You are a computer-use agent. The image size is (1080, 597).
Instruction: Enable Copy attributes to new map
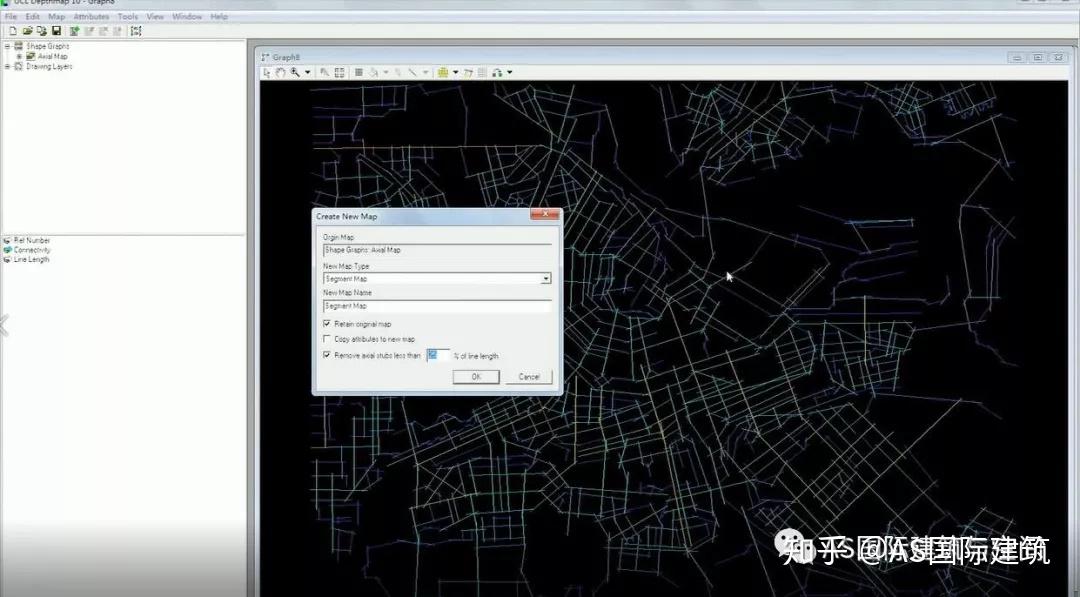coord(326,338)
